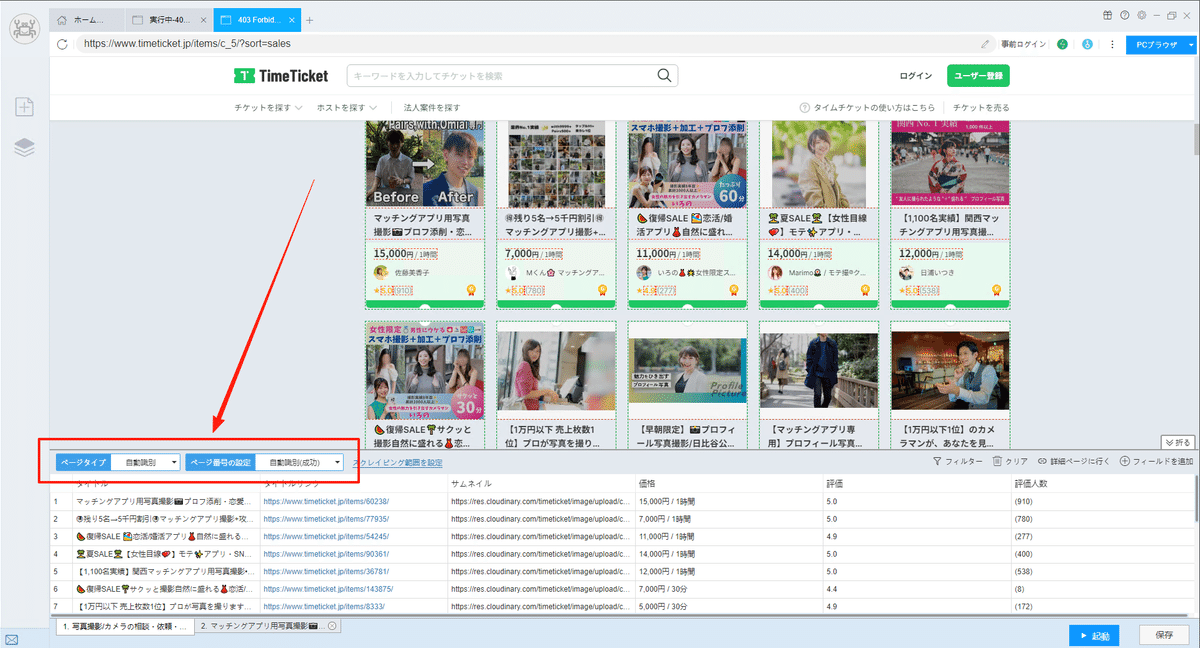The width and height of the screenshot is (1200, 648).
Task: Close the 実行中-40 tab
Action: pos(204,20)
